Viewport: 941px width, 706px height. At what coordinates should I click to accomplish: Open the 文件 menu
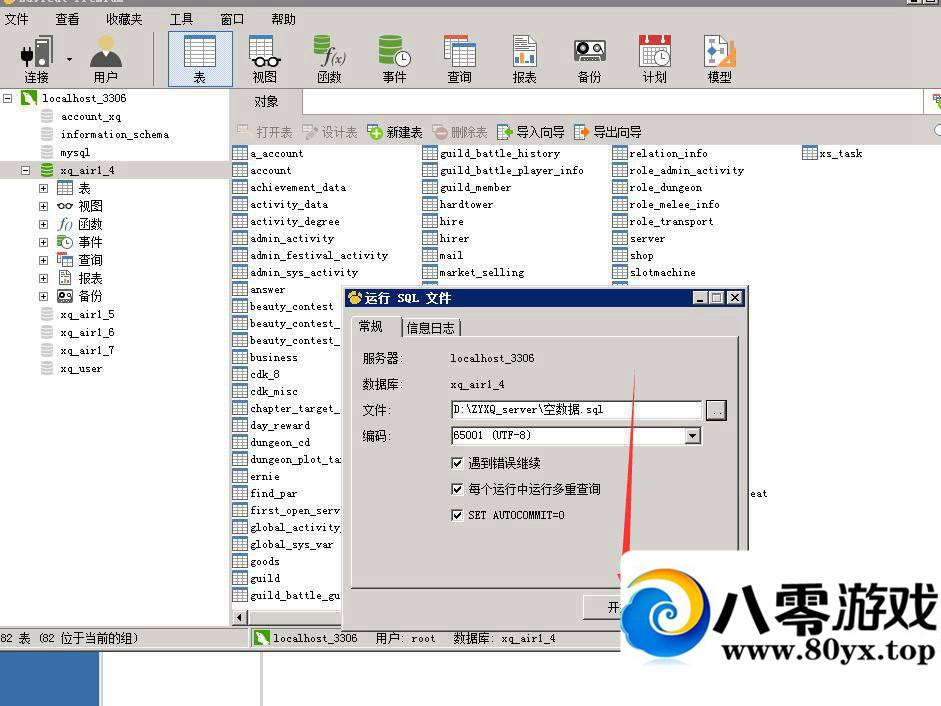[x=16, y=20]
